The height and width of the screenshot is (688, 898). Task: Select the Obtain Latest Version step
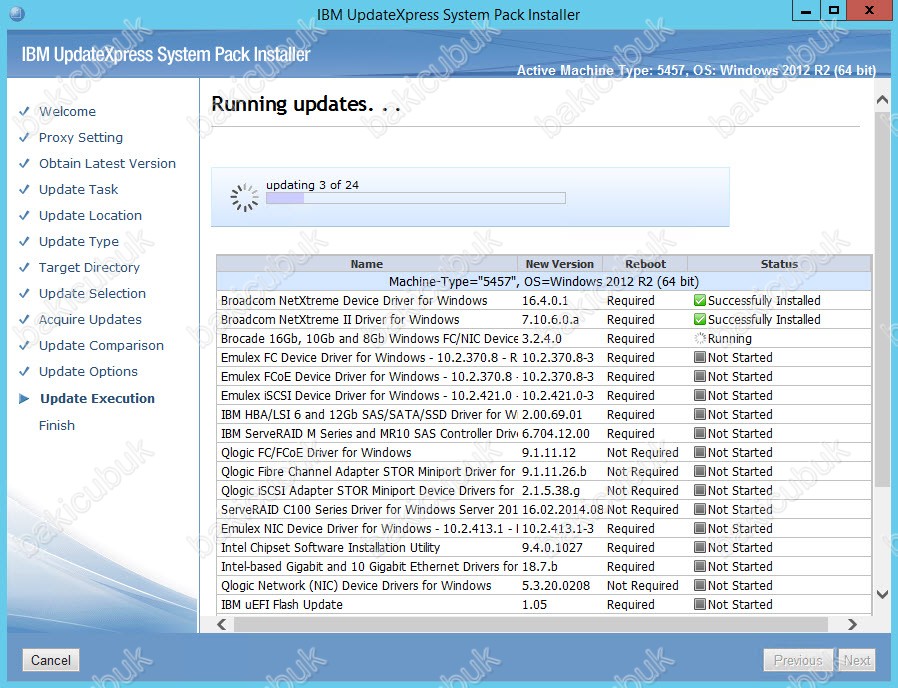[107, 163]
